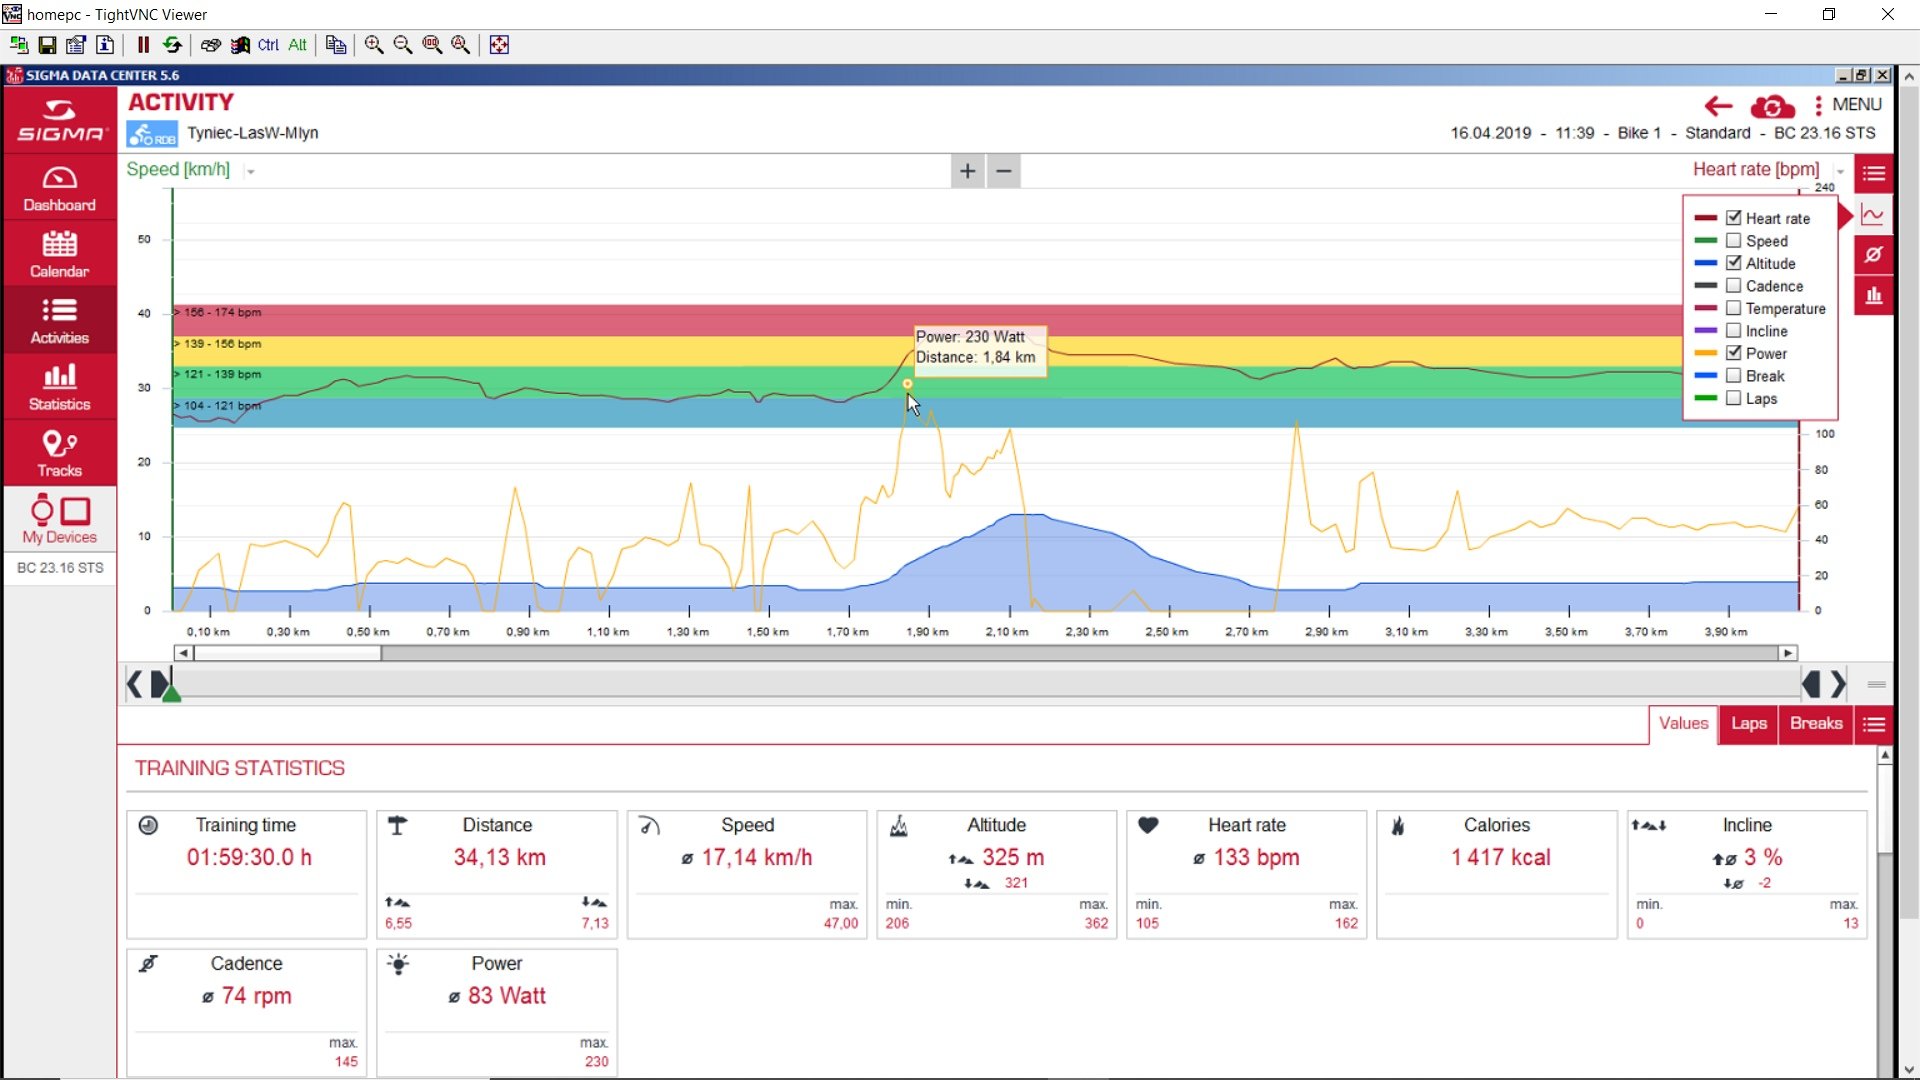The image size is (1920, 1080).
Task: Click the Power statistics card
Action: point(497,1013)
